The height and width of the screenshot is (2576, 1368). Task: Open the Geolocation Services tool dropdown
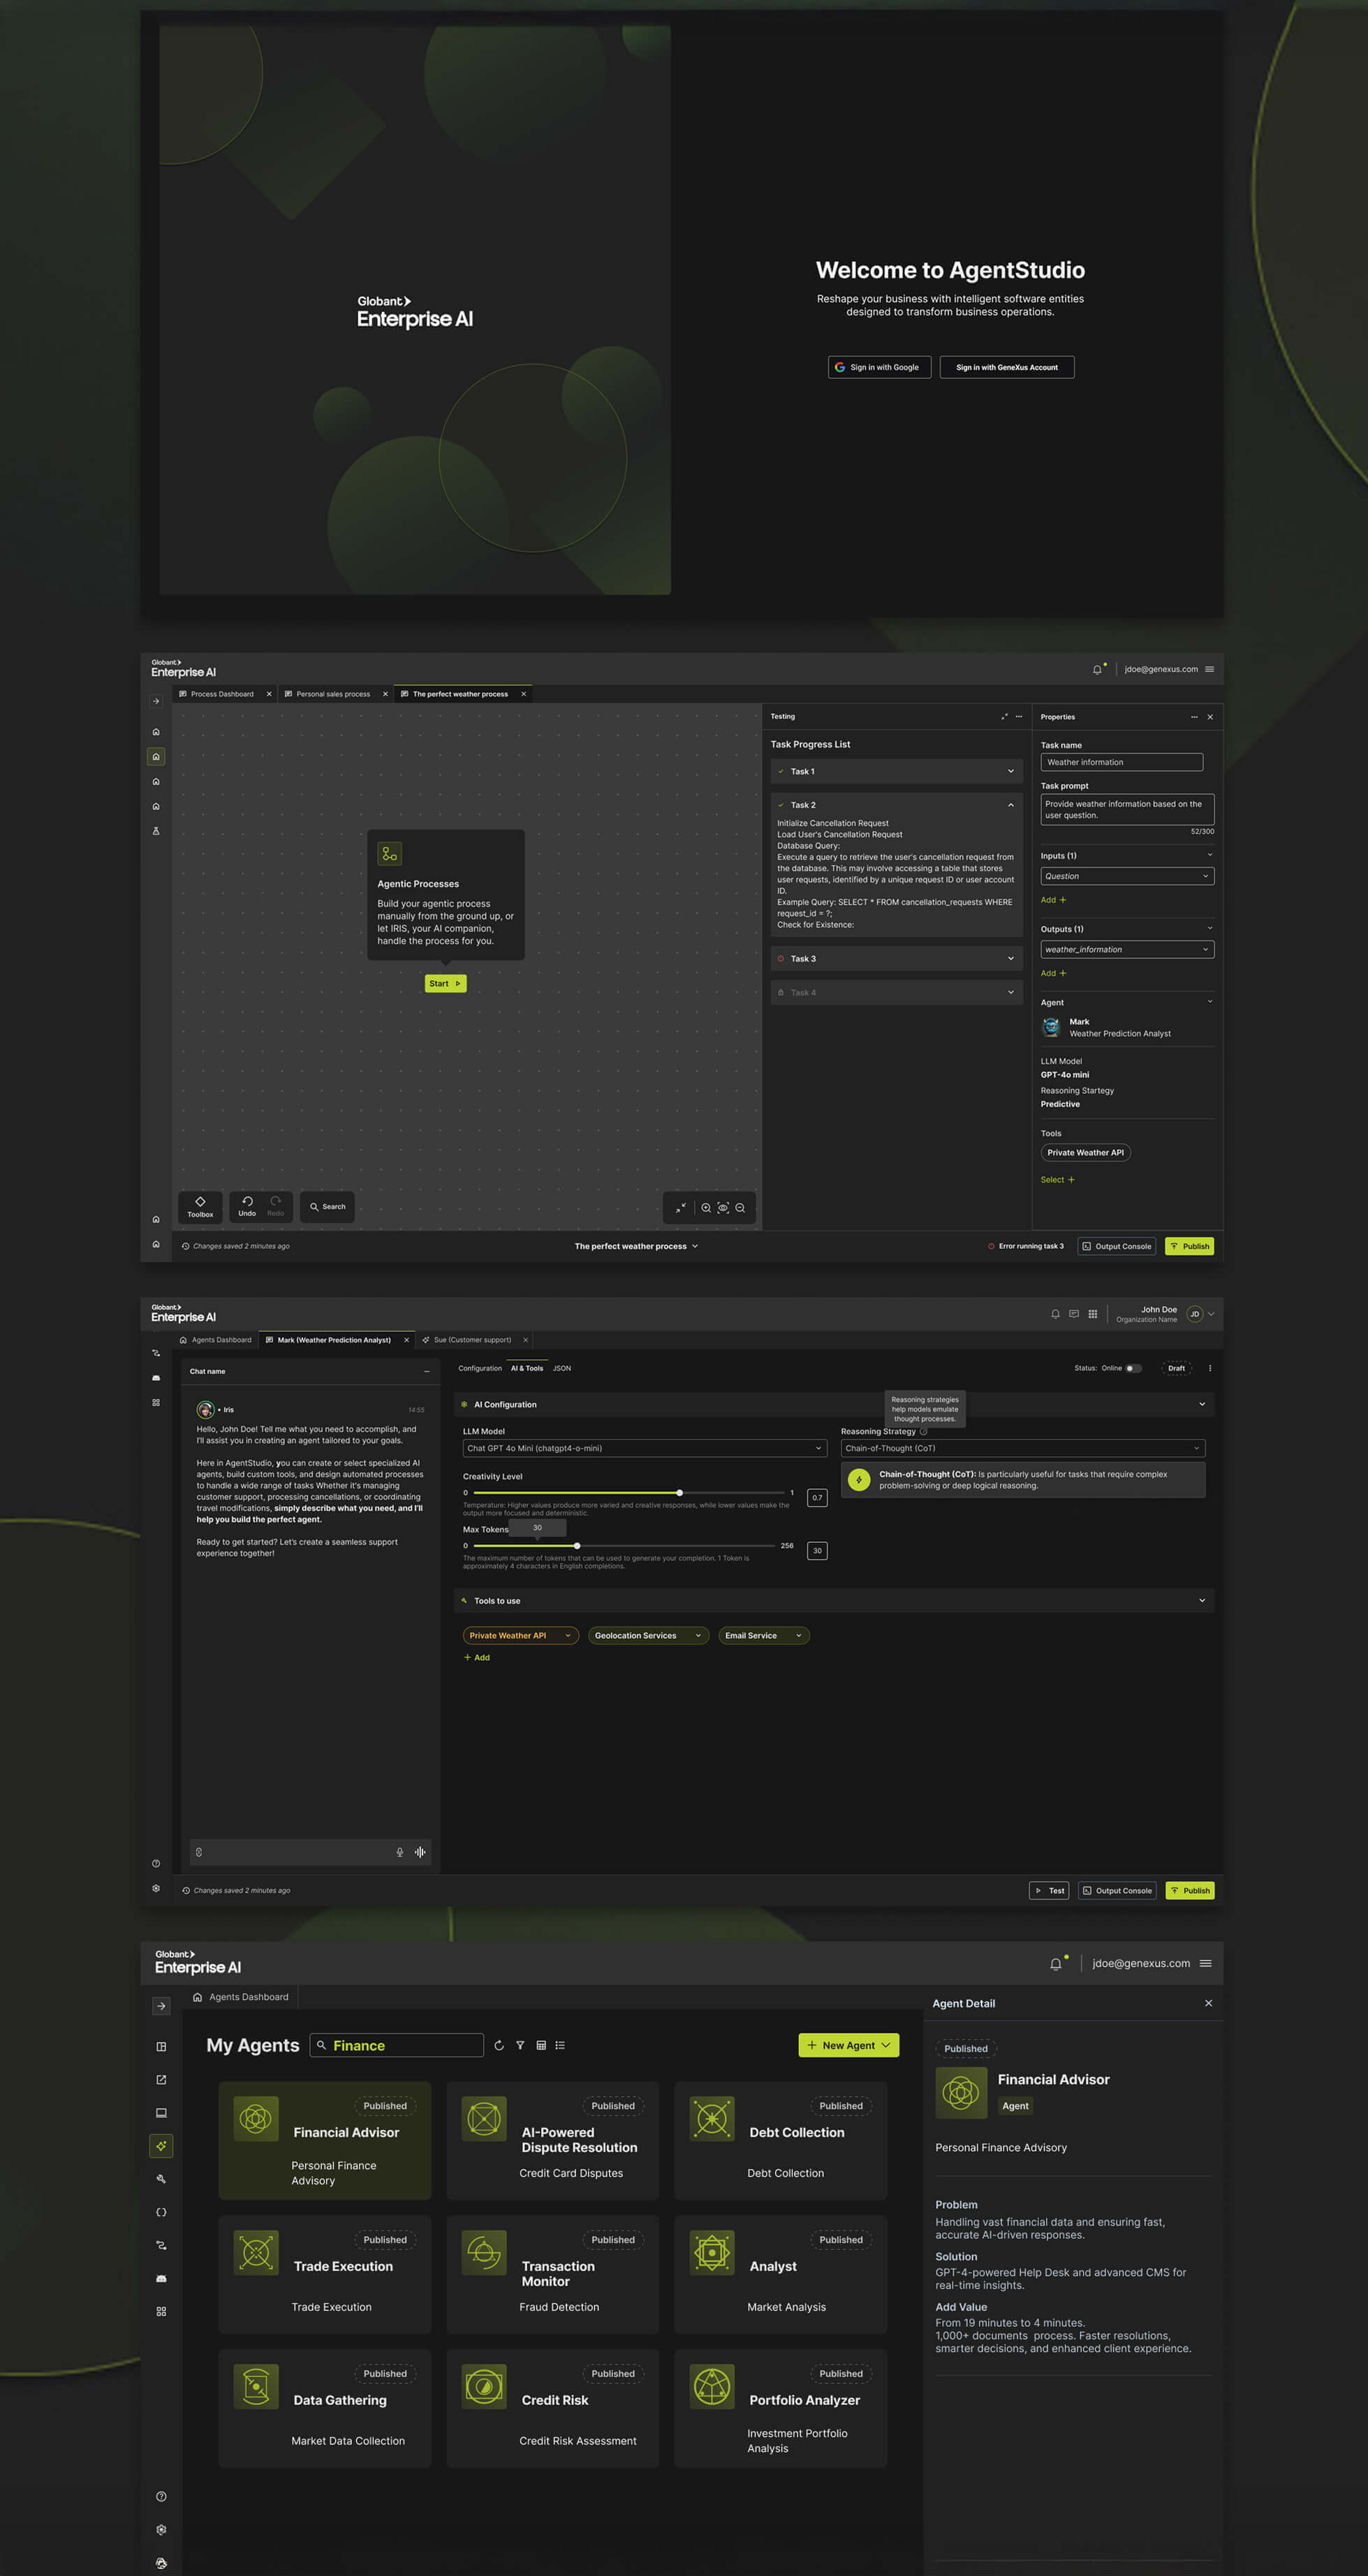point(649,1636)
